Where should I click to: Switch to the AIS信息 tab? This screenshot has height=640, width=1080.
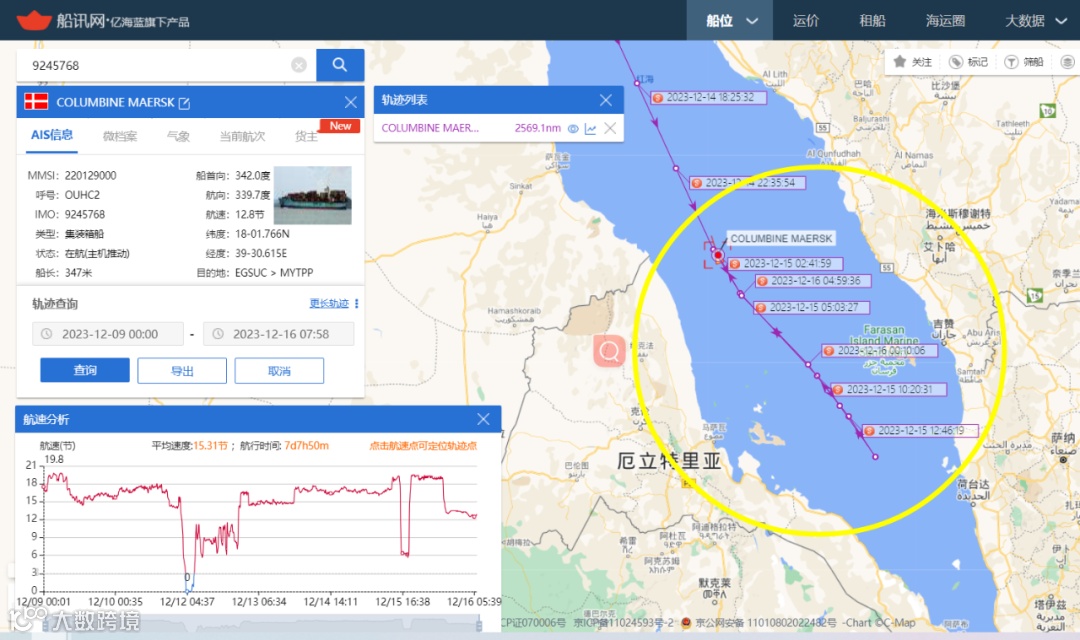[52, 135]
